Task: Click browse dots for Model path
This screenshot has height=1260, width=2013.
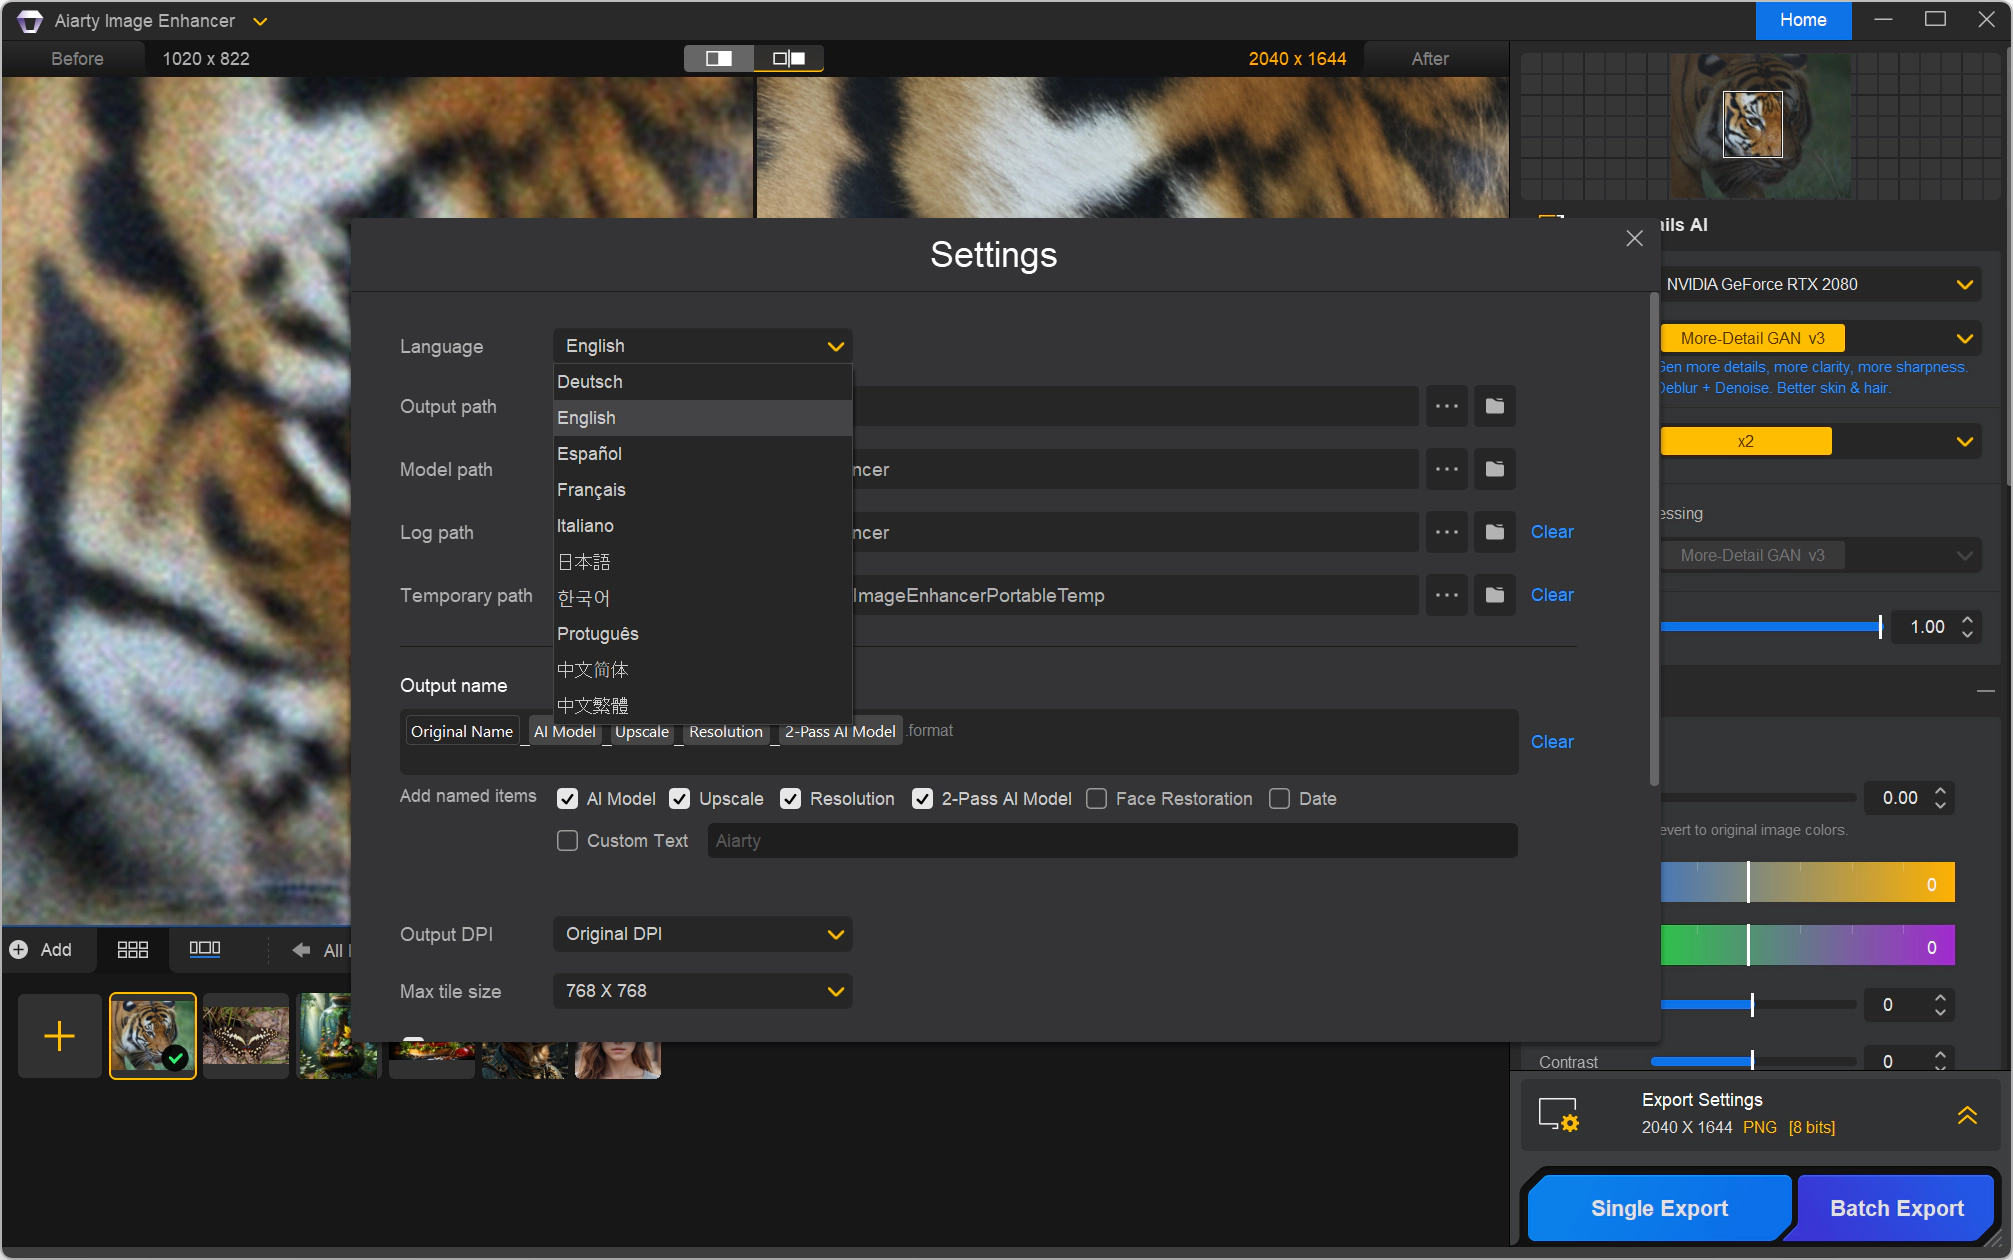Action: pyautogui.click(x=1446, y=469)
